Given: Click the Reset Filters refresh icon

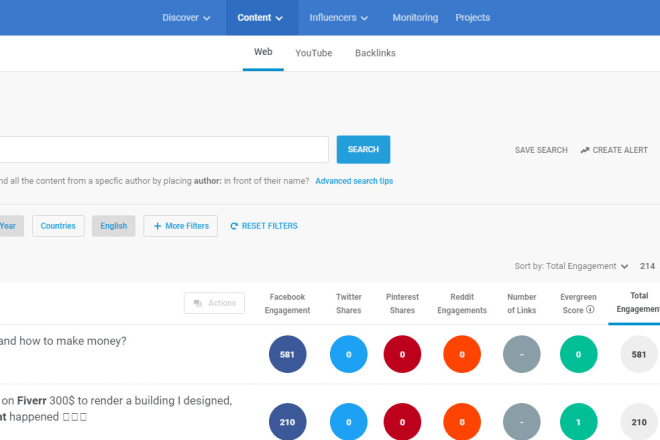Looking at the screenshot, I should (234, 226).
